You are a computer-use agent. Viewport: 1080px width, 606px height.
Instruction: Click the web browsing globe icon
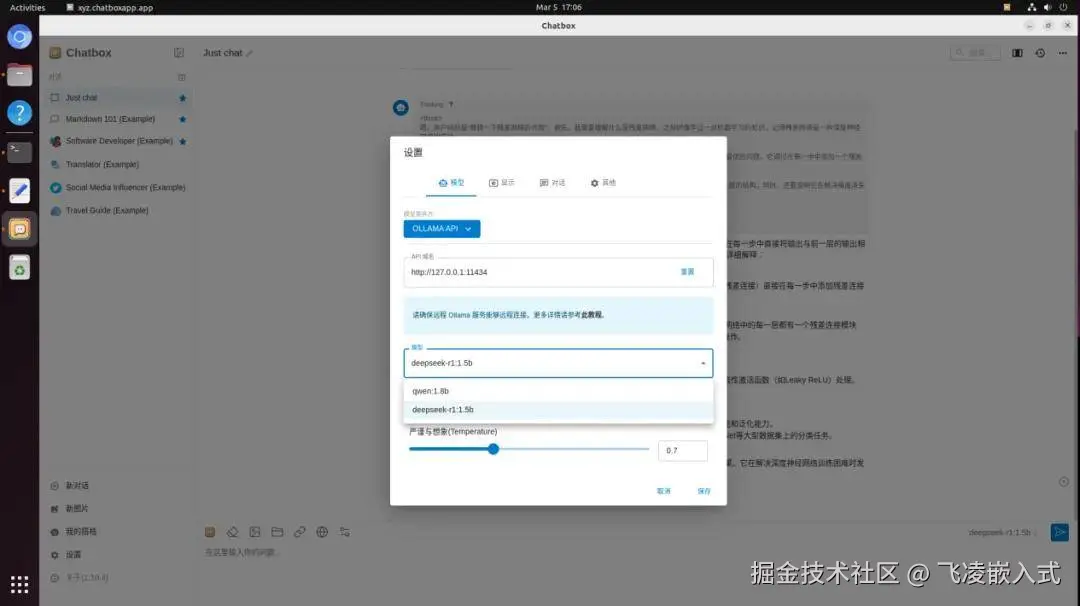pos(322,532)
